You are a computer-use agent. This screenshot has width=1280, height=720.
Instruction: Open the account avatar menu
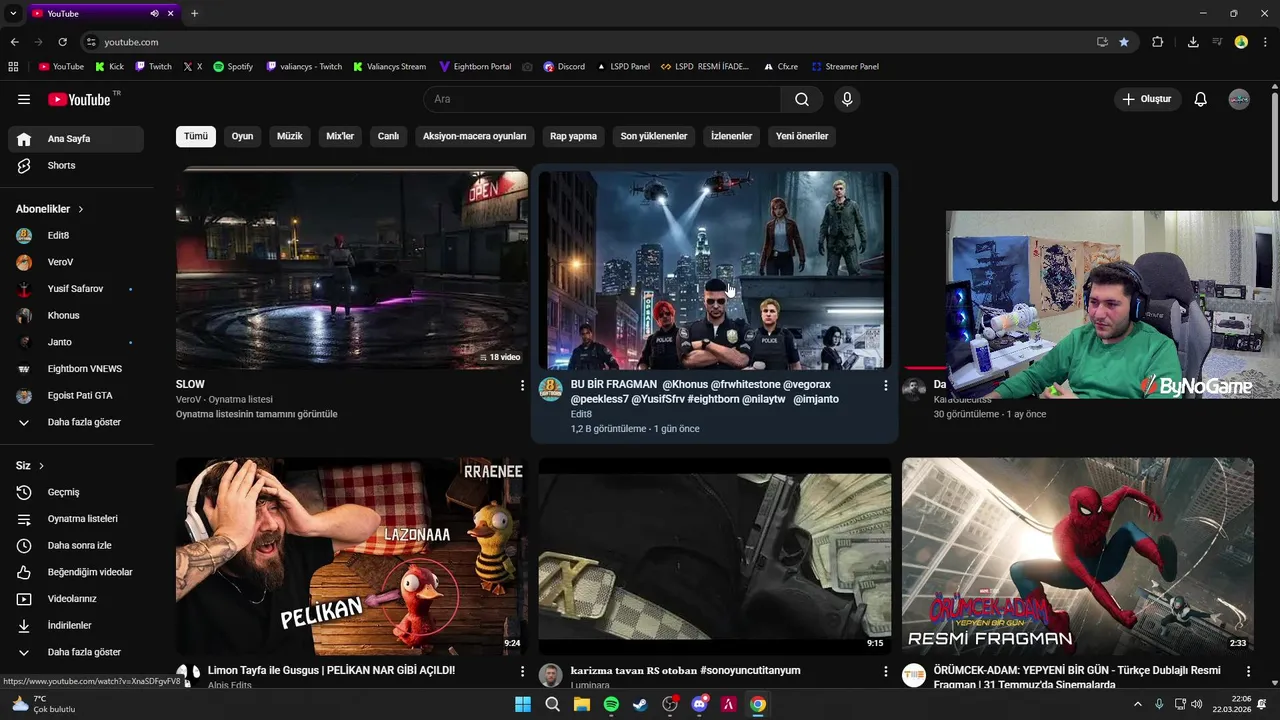click(x=1239, y=99)
